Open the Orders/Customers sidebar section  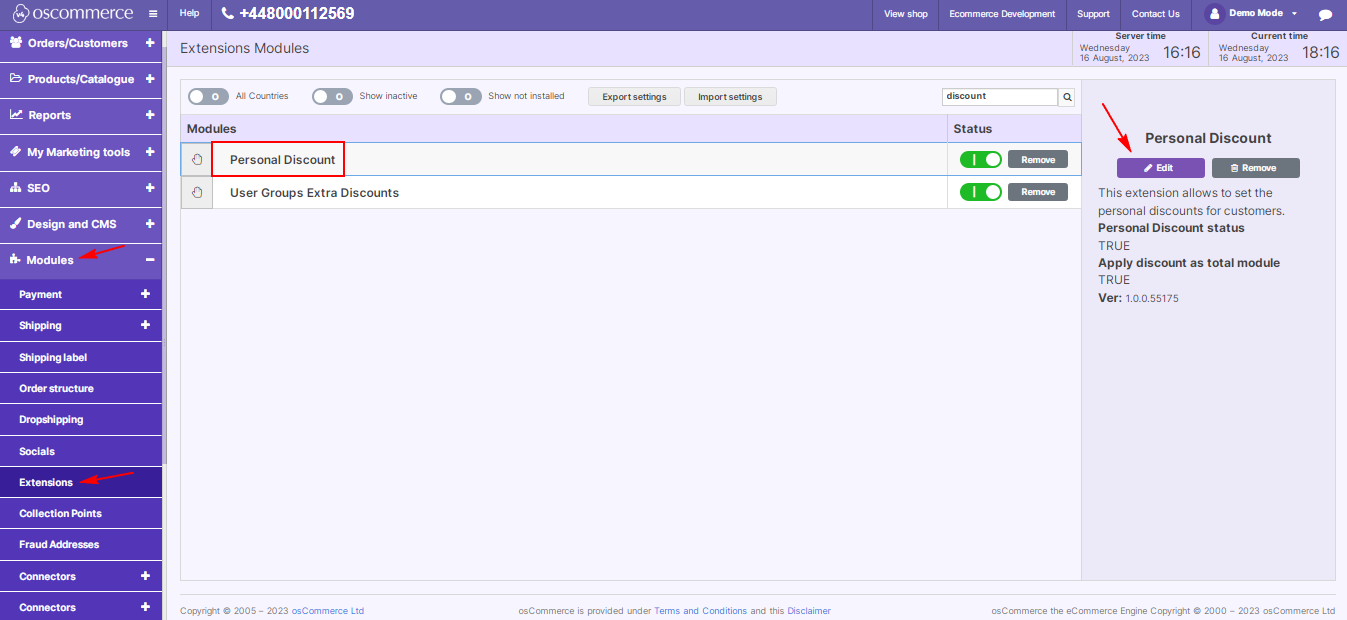(x=16, y=43)
